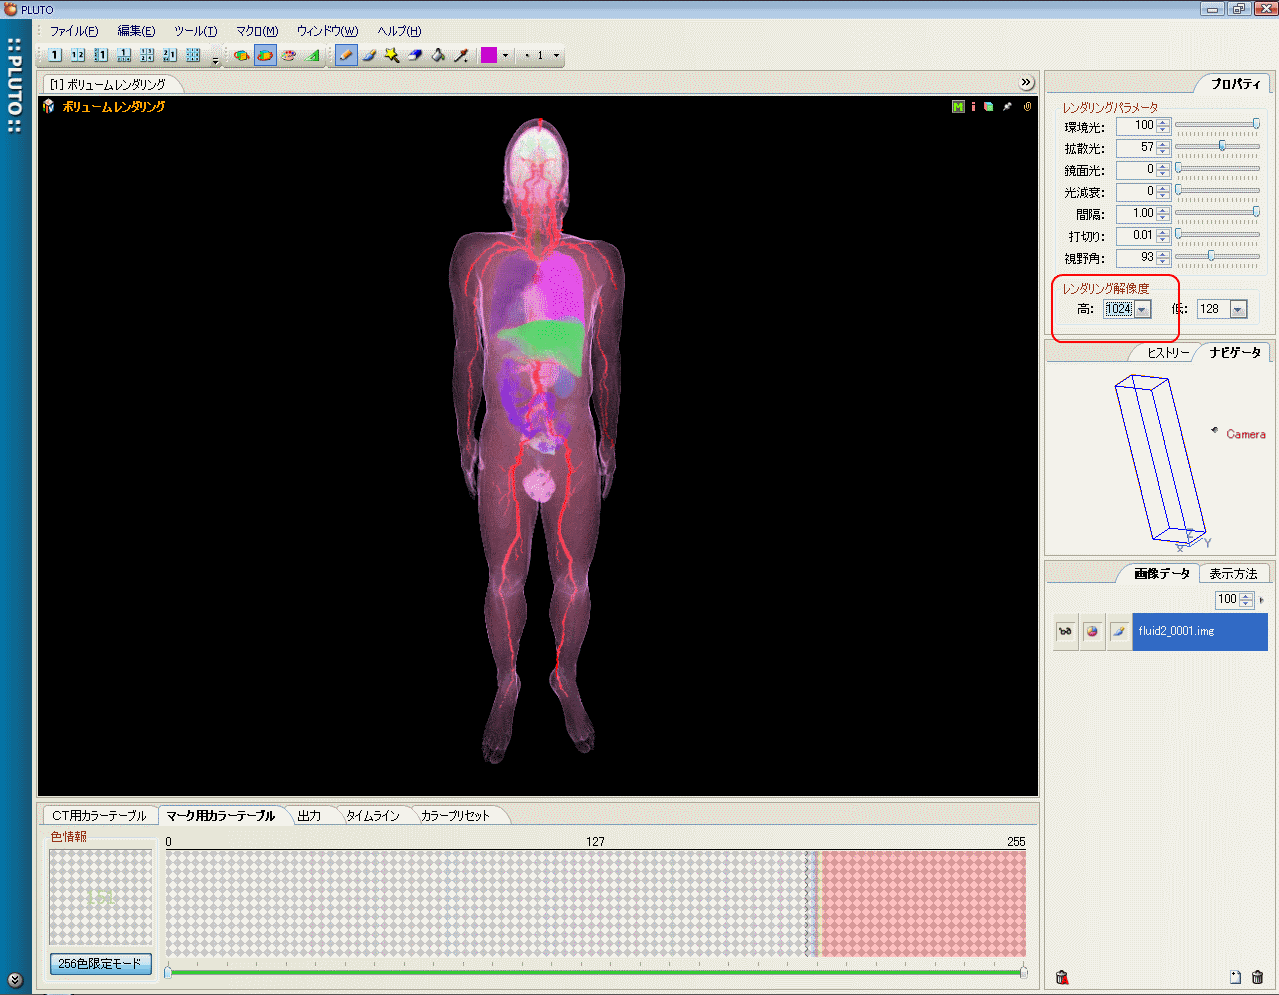Pick the magic wand tool
This screenshot has width=1279, height=995.
pyautogui.click(x=392, y=55)
